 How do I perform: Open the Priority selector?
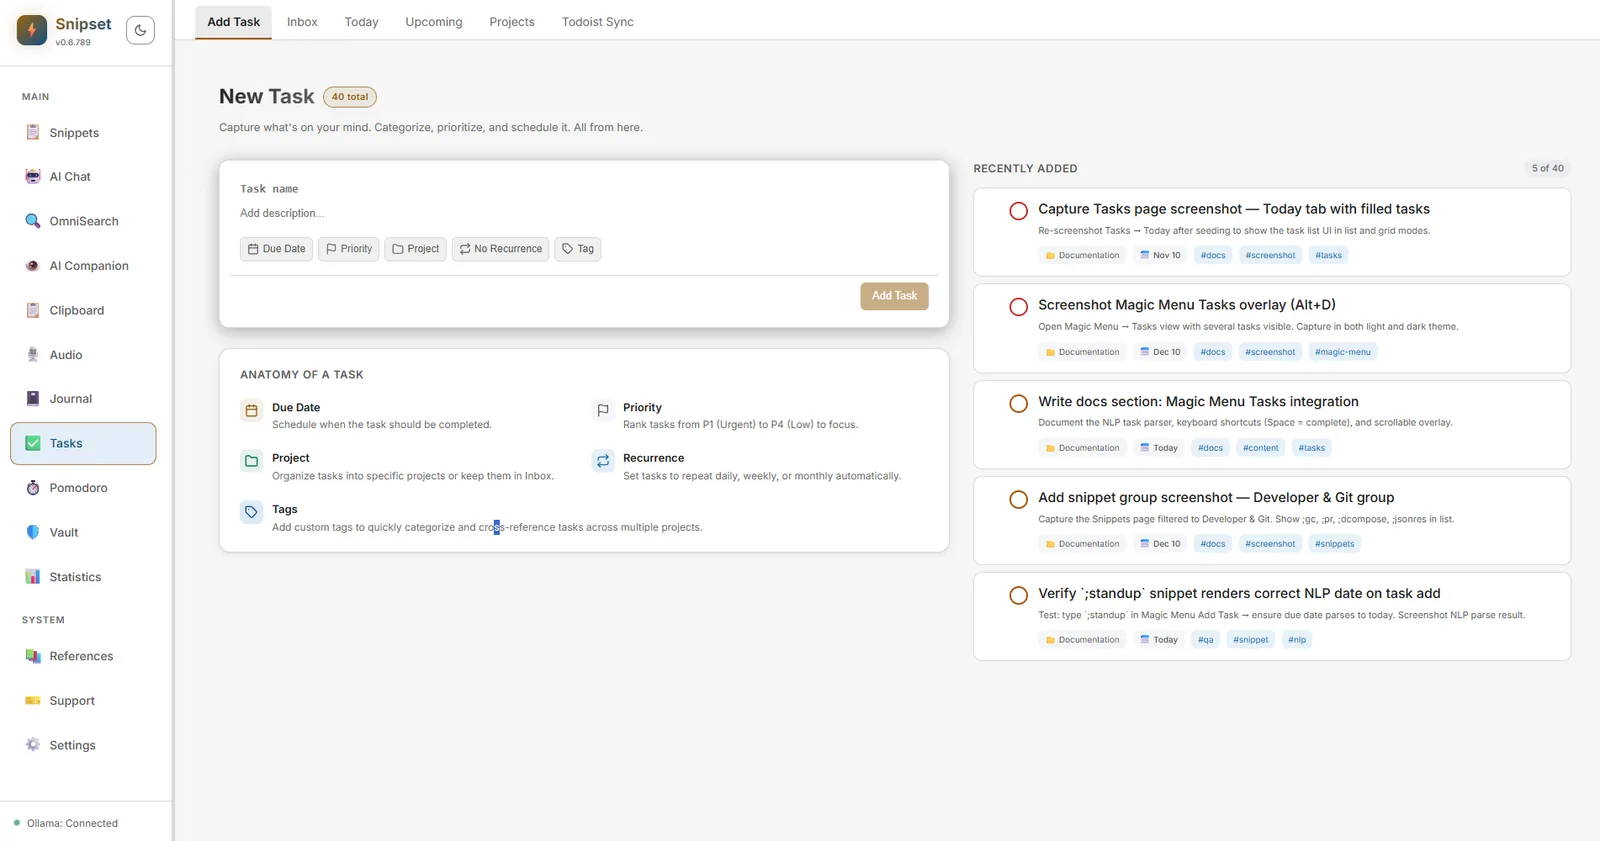click(x=349, y=249)
